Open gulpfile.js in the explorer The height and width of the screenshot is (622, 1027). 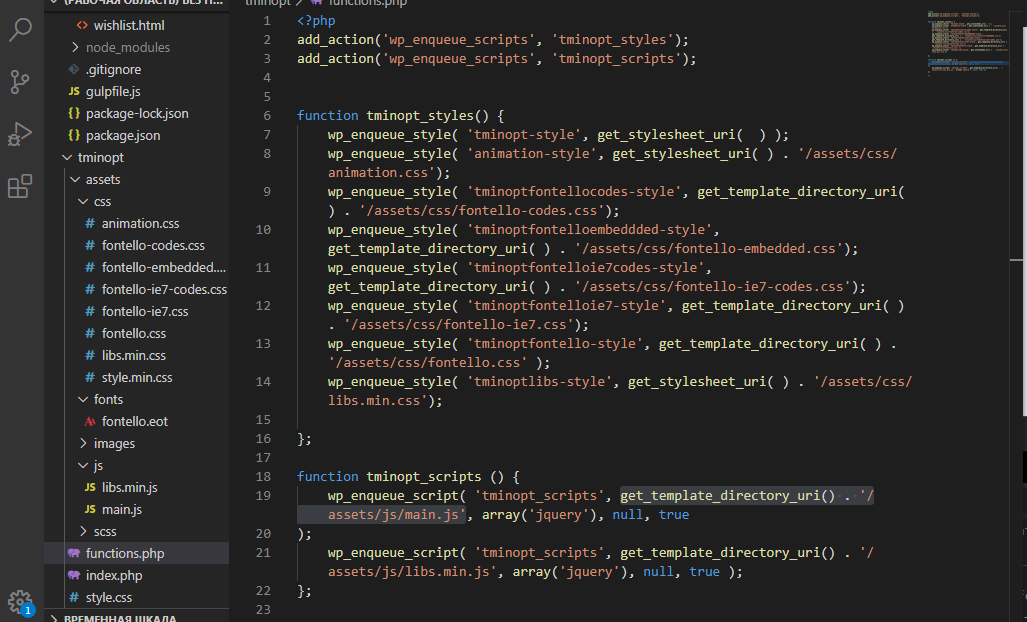click(x=113, y=92)
